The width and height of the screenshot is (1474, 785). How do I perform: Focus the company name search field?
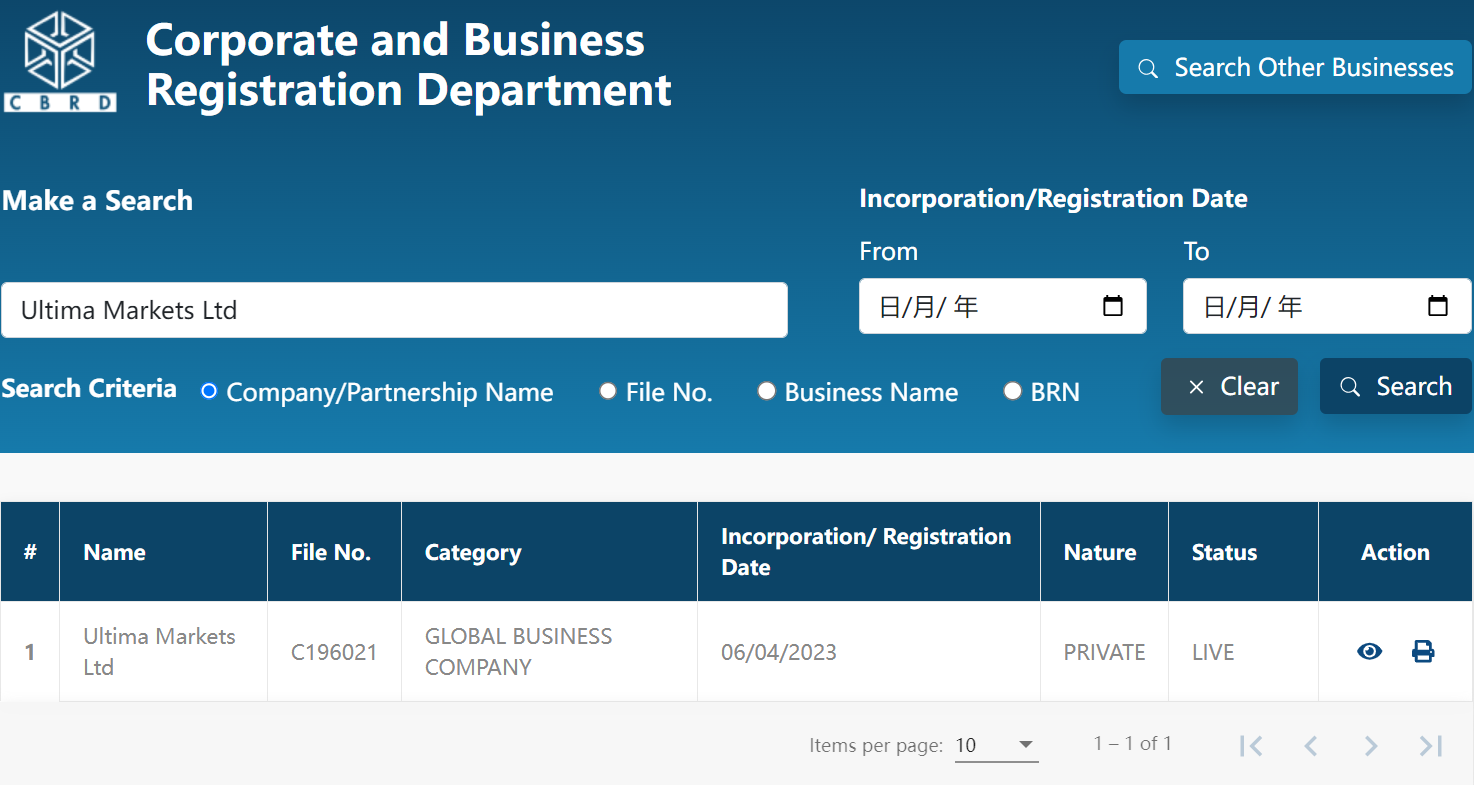tap(394, 310)
